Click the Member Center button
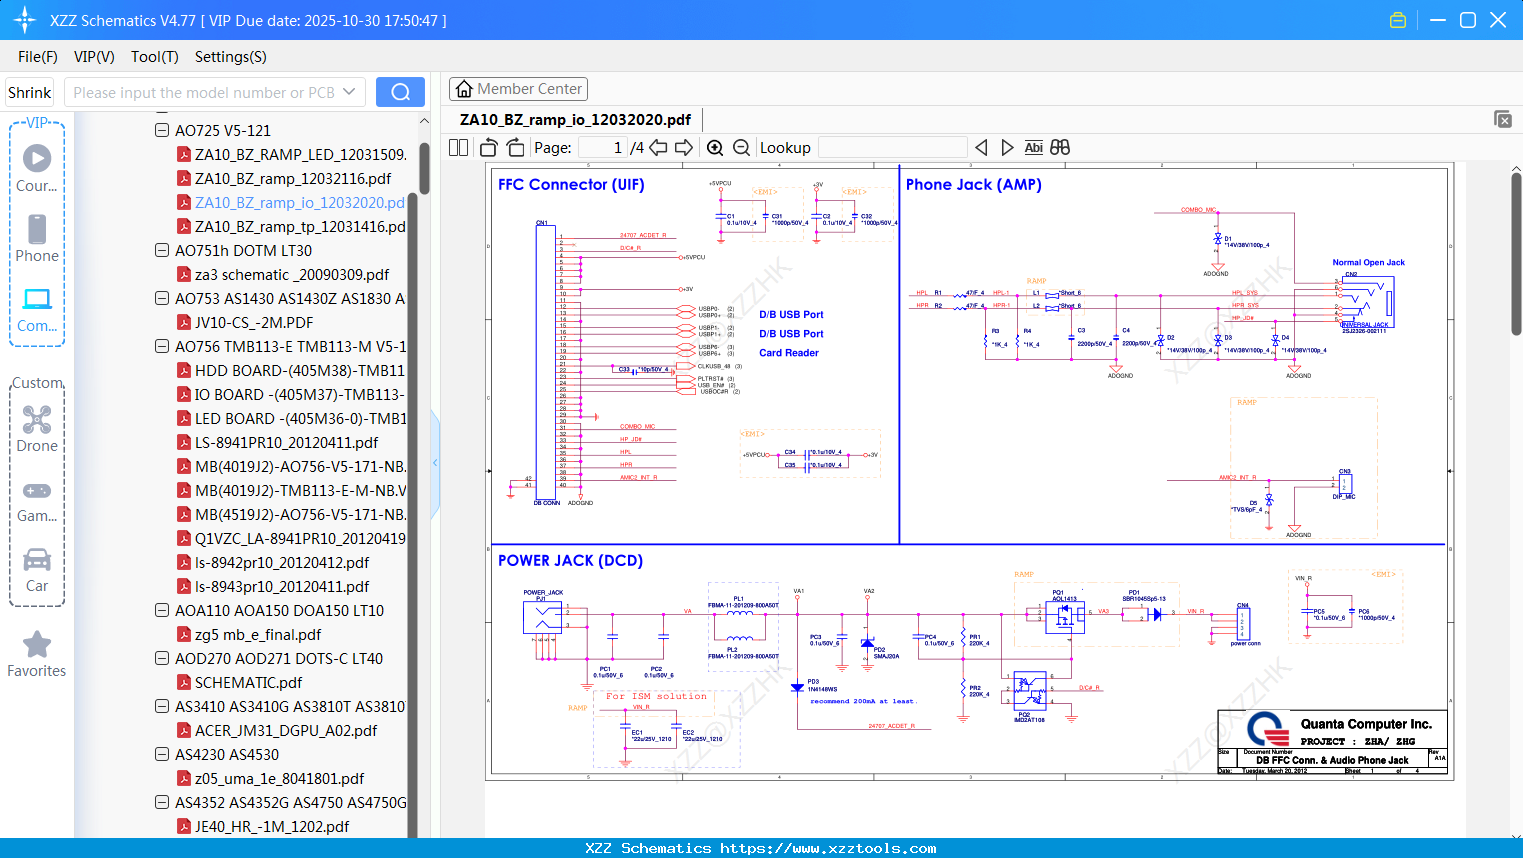1523x858 pixels. 518,89
